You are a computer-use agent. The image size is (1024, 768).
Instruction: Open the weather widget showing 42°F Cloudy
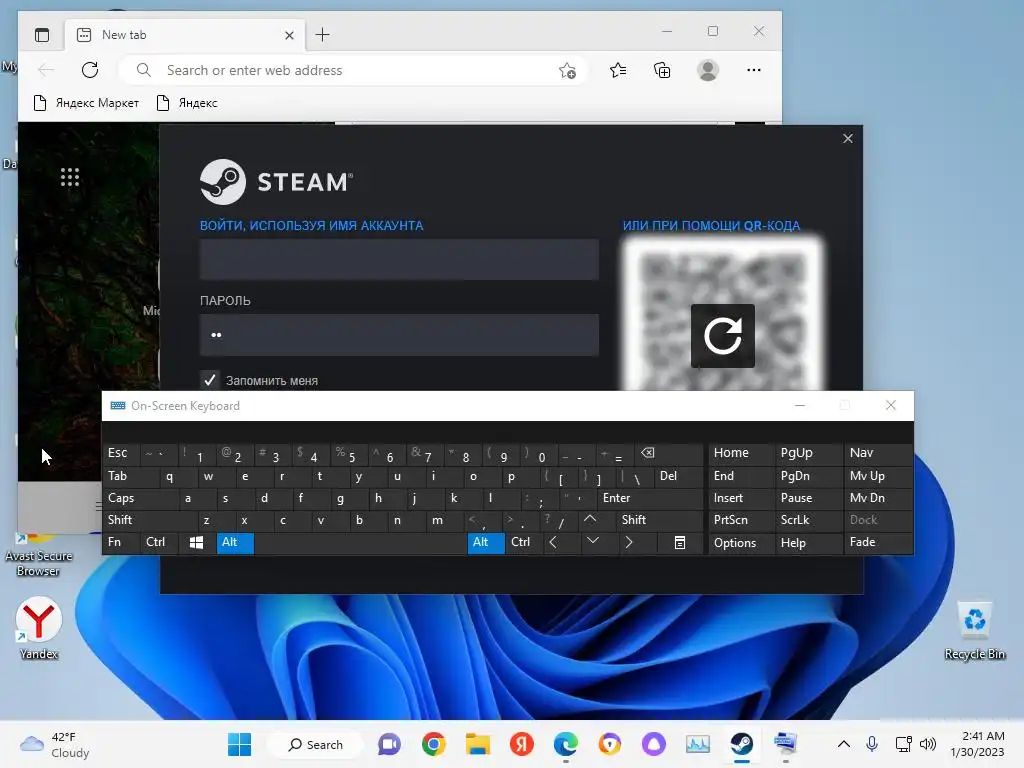pyautogui.click(x=54, y=744)
